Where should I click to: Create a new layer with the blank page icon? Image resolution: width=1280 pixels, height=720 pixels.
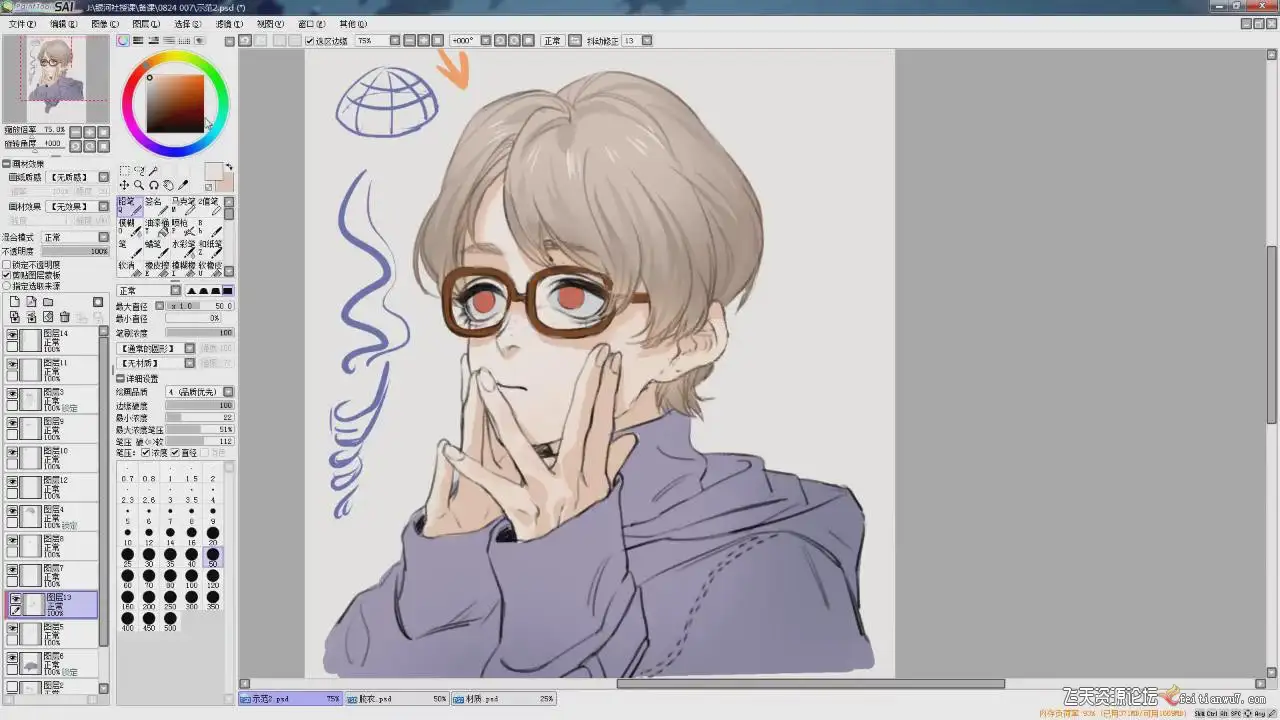(x=15, y=302)
